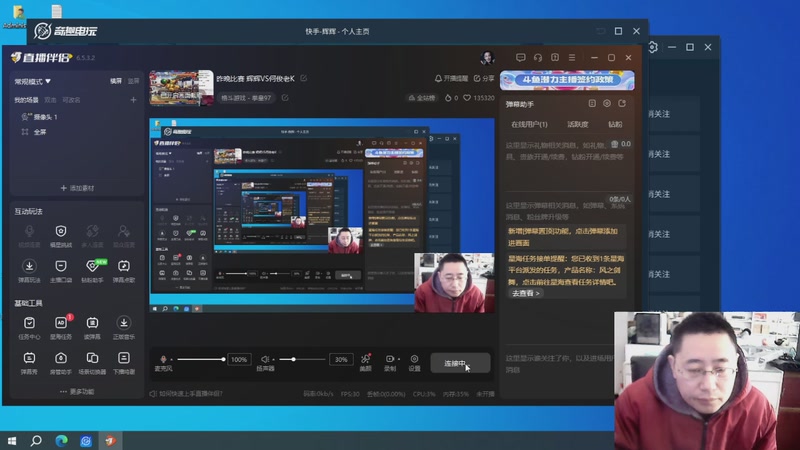
Task: Open the 读弹幕 icon
Action: click(92, 328)
